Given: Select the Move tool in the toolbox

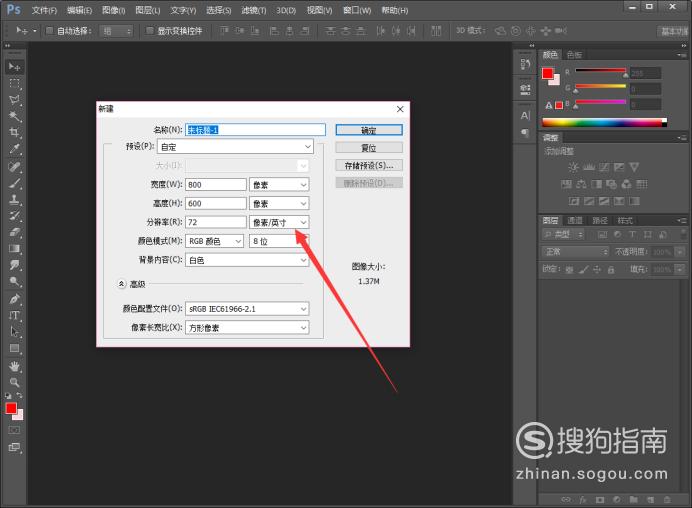Looking at the screenshot, I should point(14,67).
